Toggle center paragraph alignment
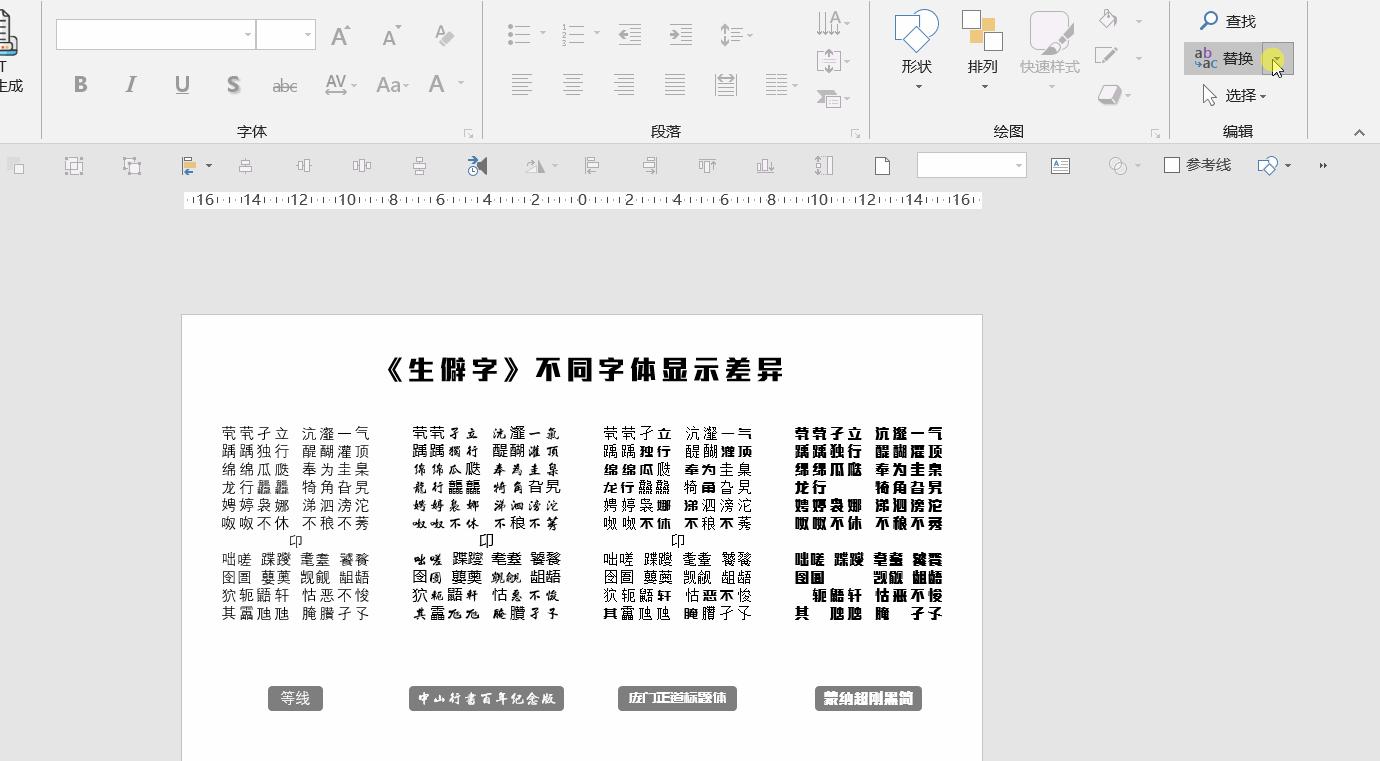The image size is (1380, 761). [x=572, y=84]
